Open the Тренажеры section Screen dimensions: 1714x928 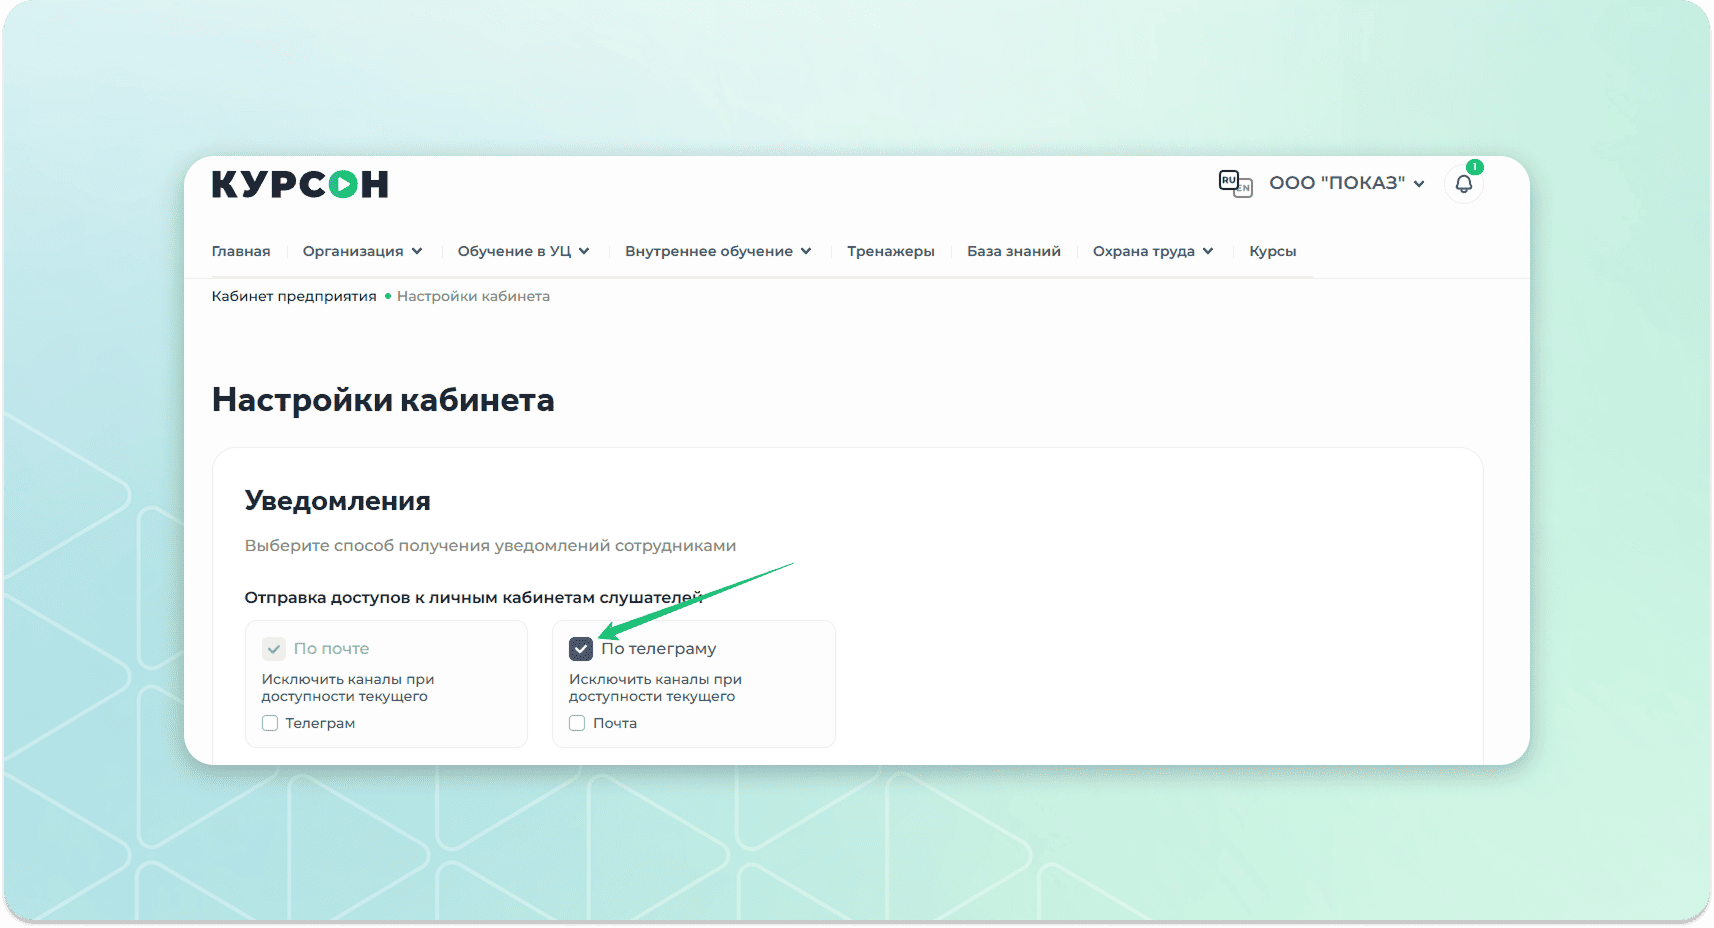[x=890, y=251]
